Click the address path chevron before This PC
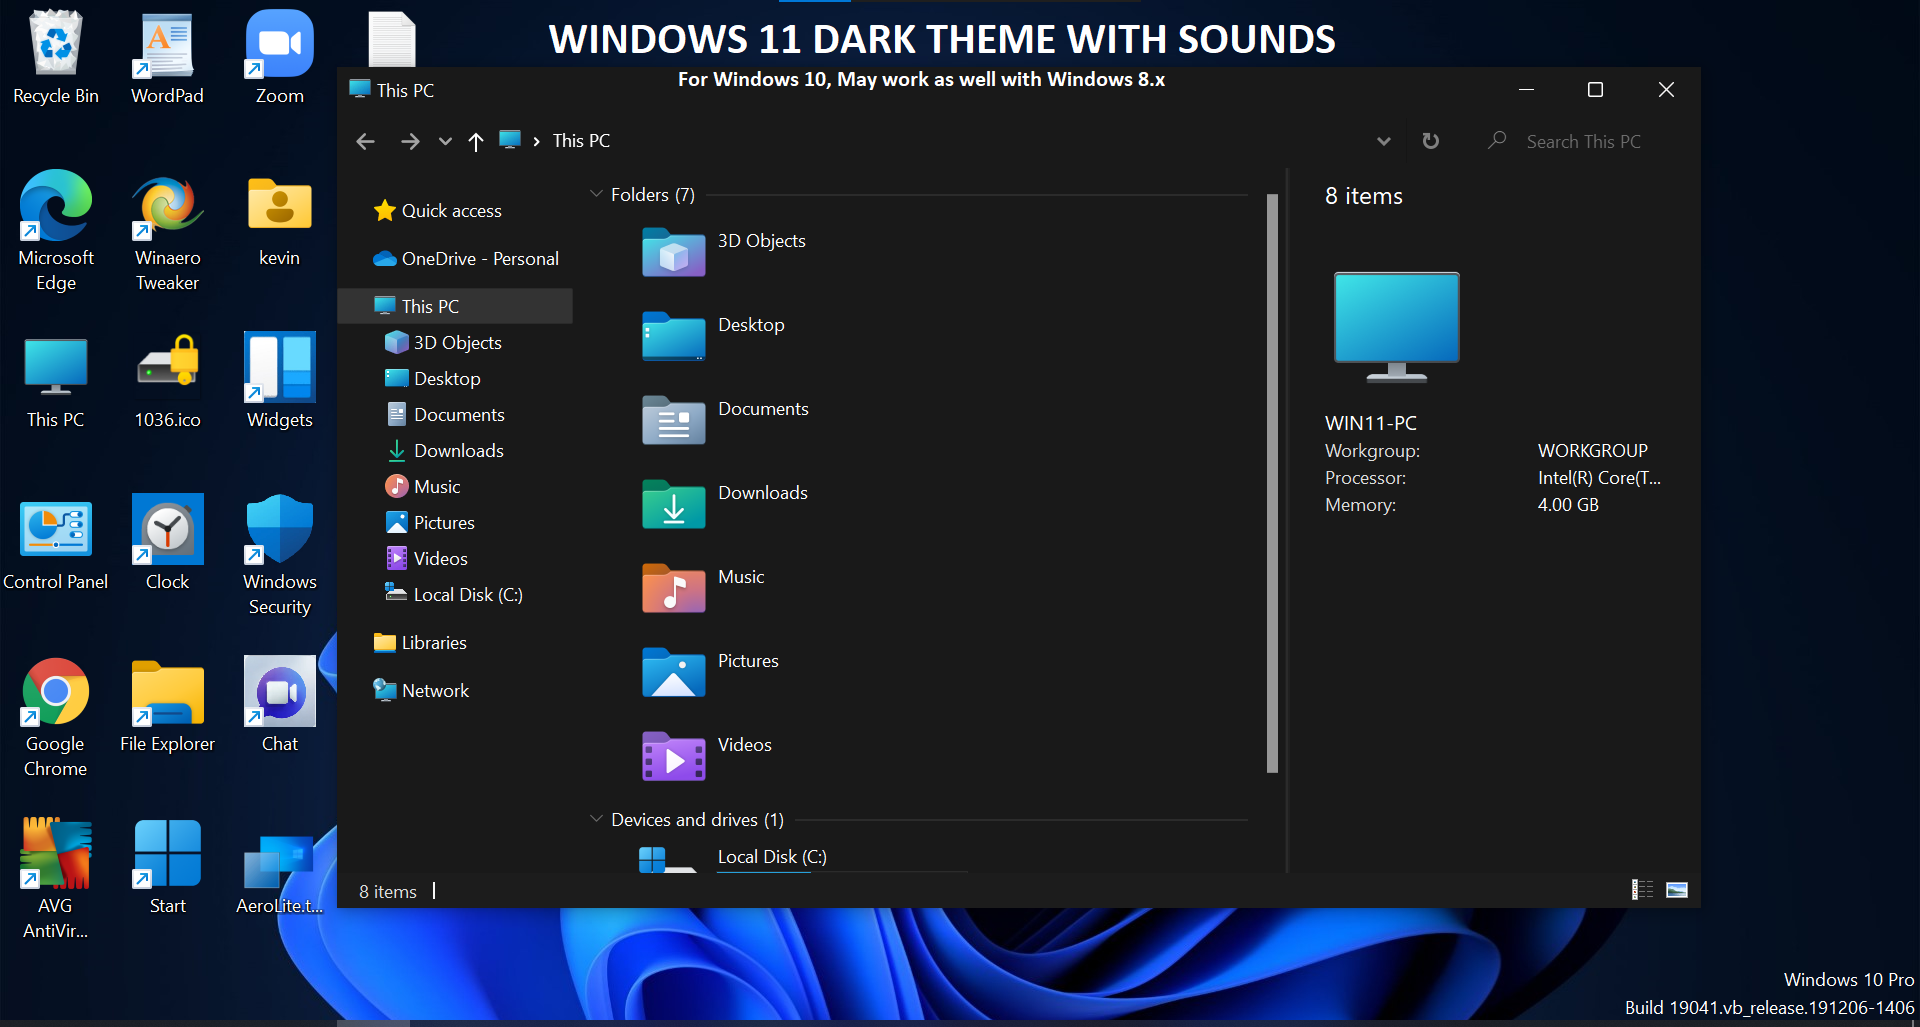The height and width of the screenshot is (1027, 1920). point(537,142)
